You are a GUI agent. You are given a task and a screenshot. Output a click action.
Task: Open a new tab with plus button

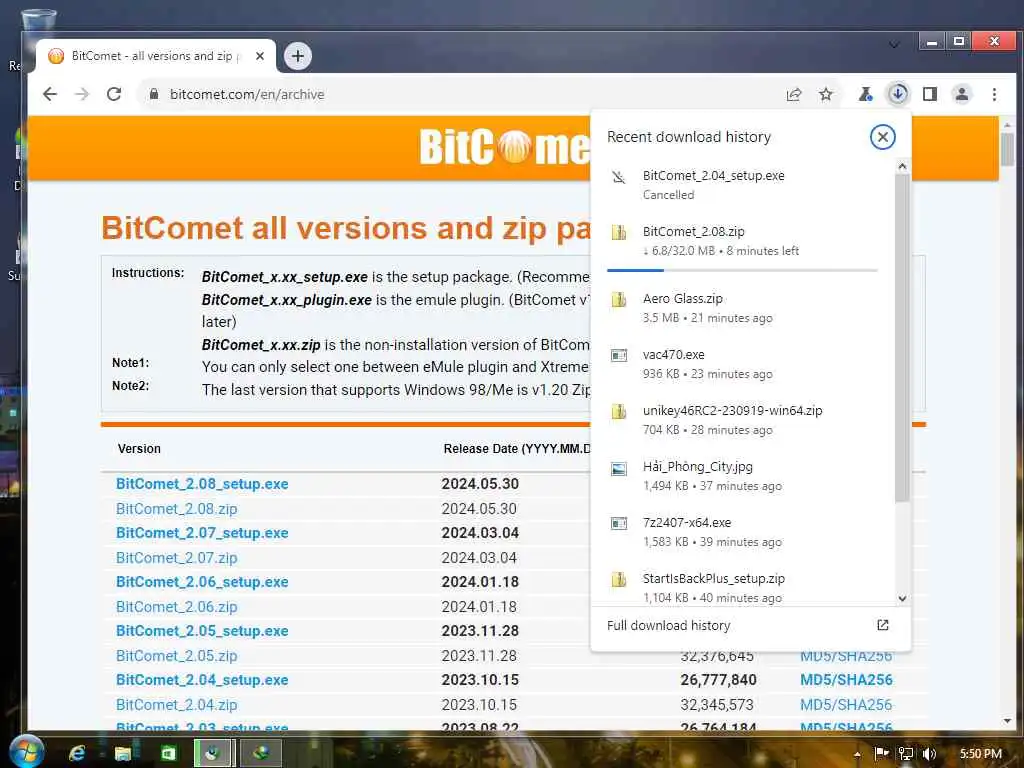click(x=298, y=56)
